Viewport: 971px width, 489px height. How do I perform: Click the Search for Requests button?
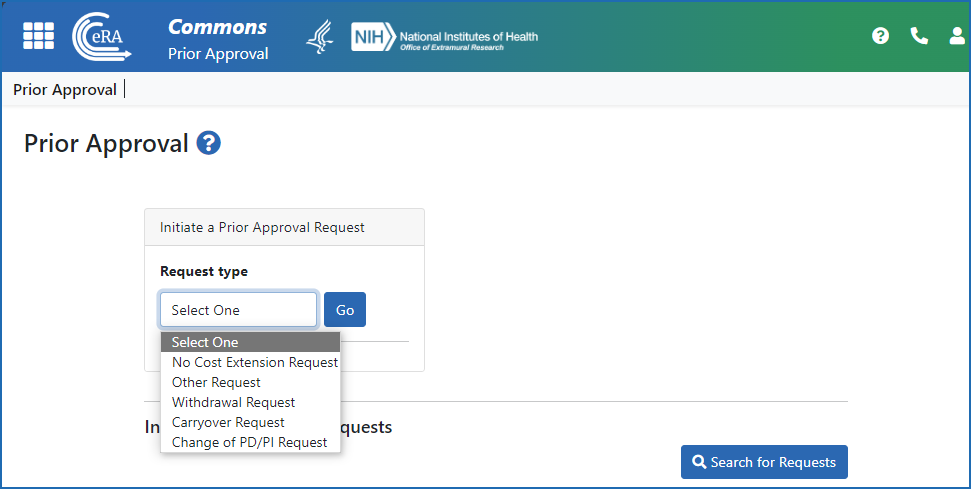tap(764, 462)
